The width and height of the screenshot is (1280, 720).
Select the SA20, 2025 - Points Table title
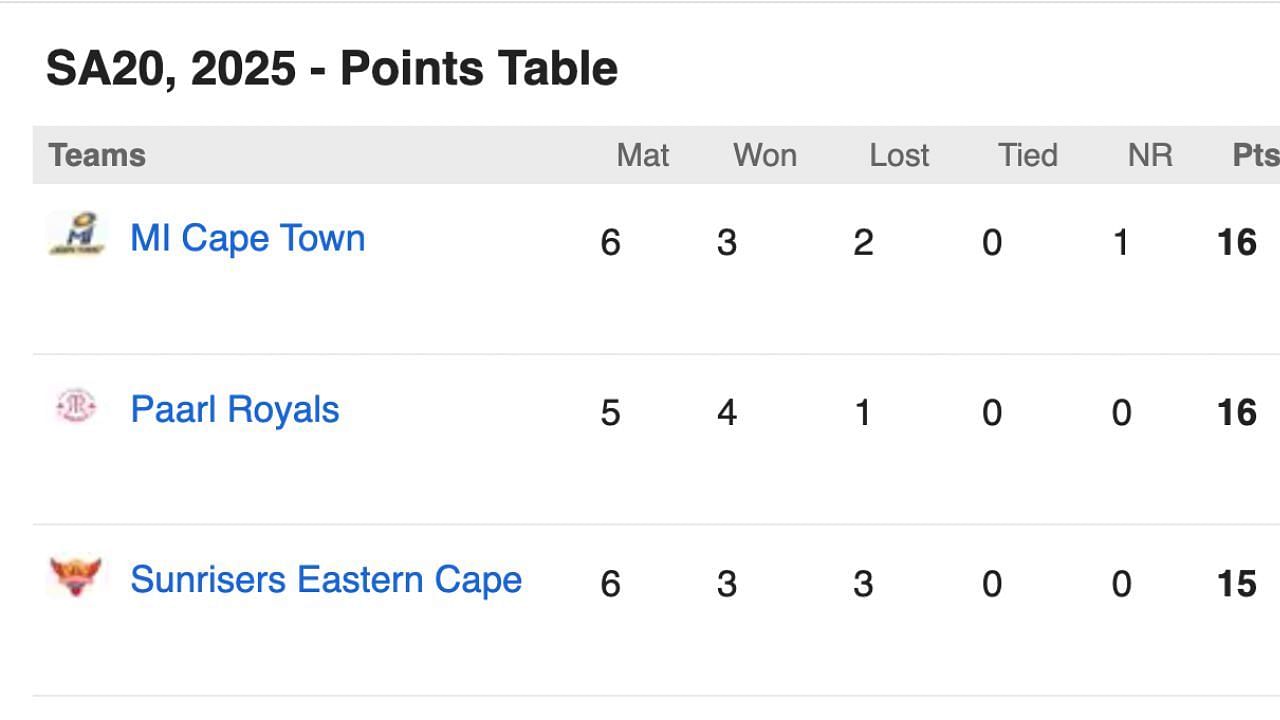[x=332, y=69]
